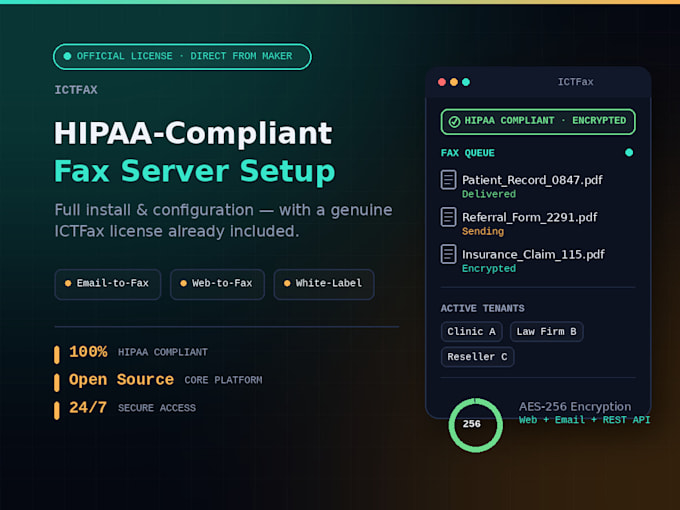Click the Official License Direct From Maker badge
Viewport: 680px width, 510px height.
182,56
